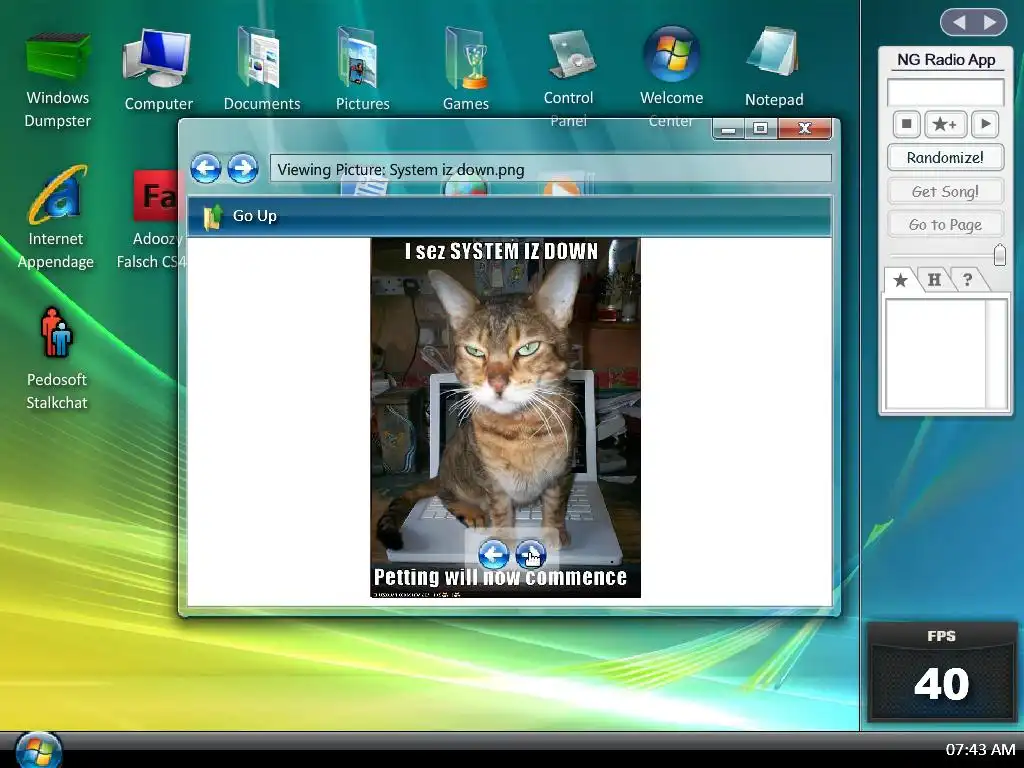Click the 07:43 AM taskbar clock
The width and height of the screenshot is (1024, 768).
[980, 750]
